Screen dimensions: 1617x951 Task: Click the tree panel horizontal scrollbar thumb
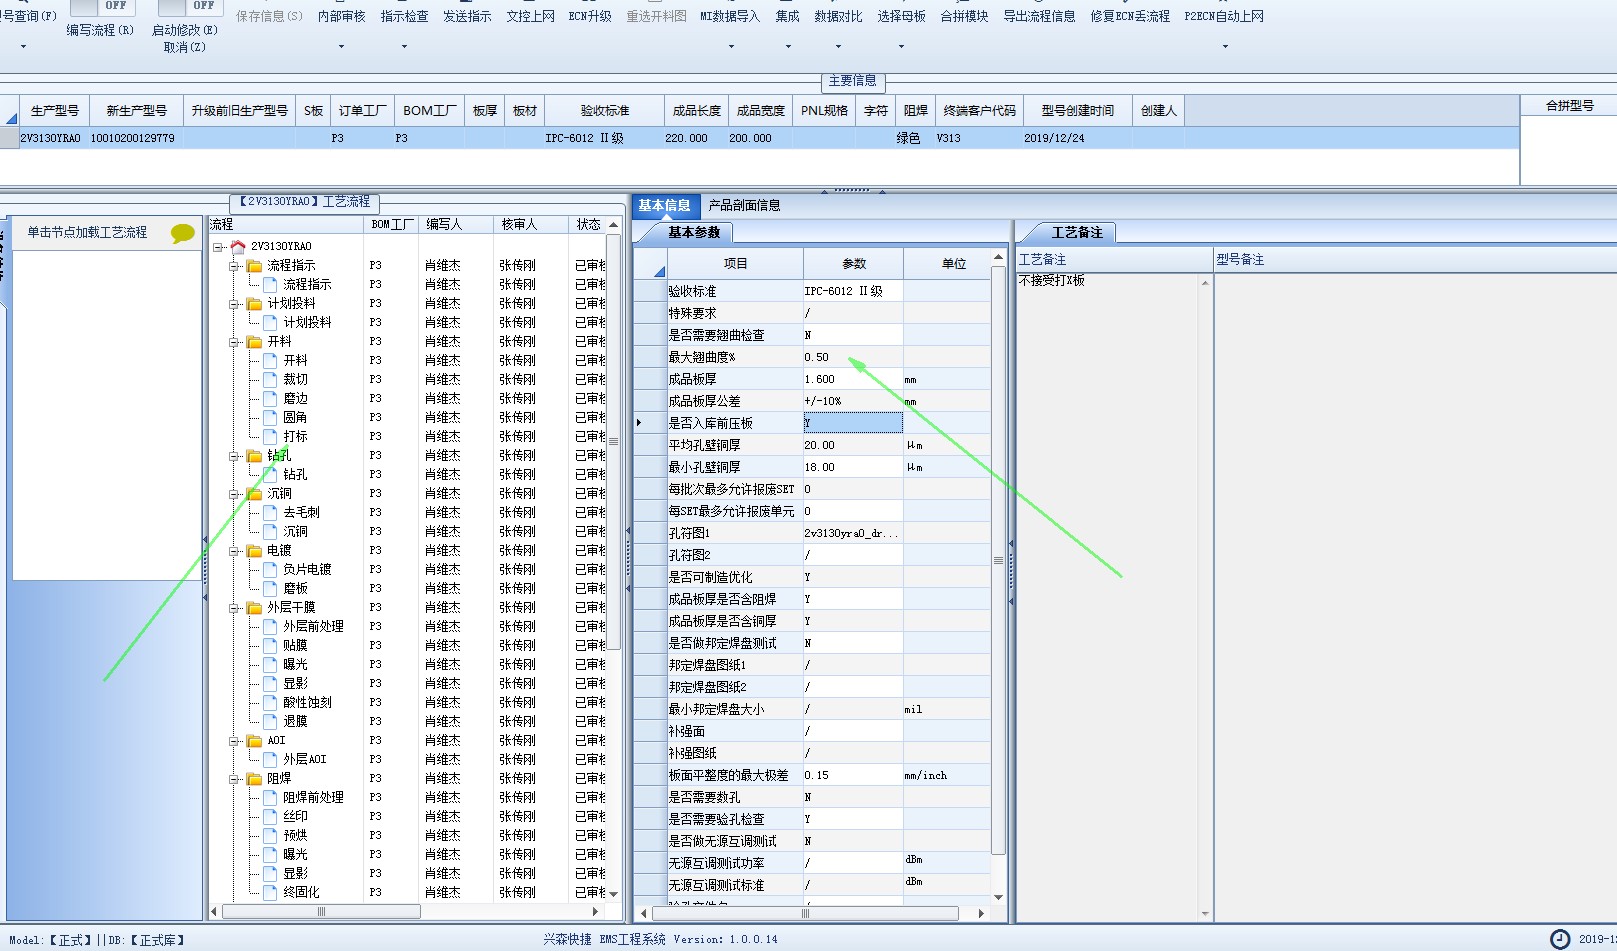pos(321,911)
